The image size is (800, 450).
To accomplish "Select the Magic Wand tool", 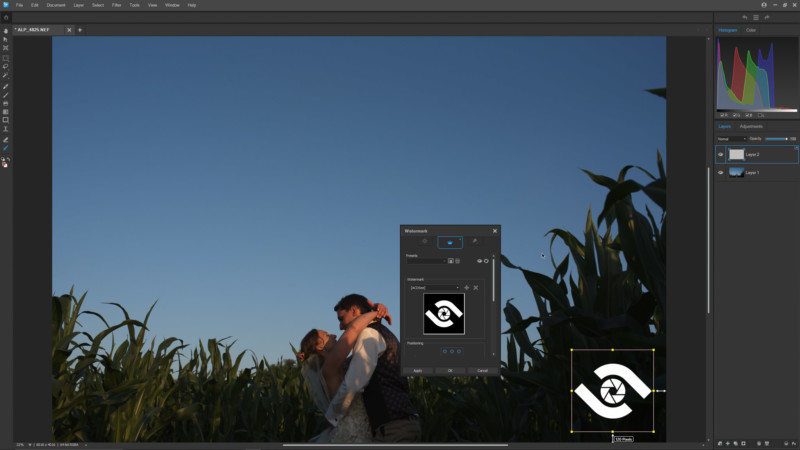I will [x=6, y=75].
